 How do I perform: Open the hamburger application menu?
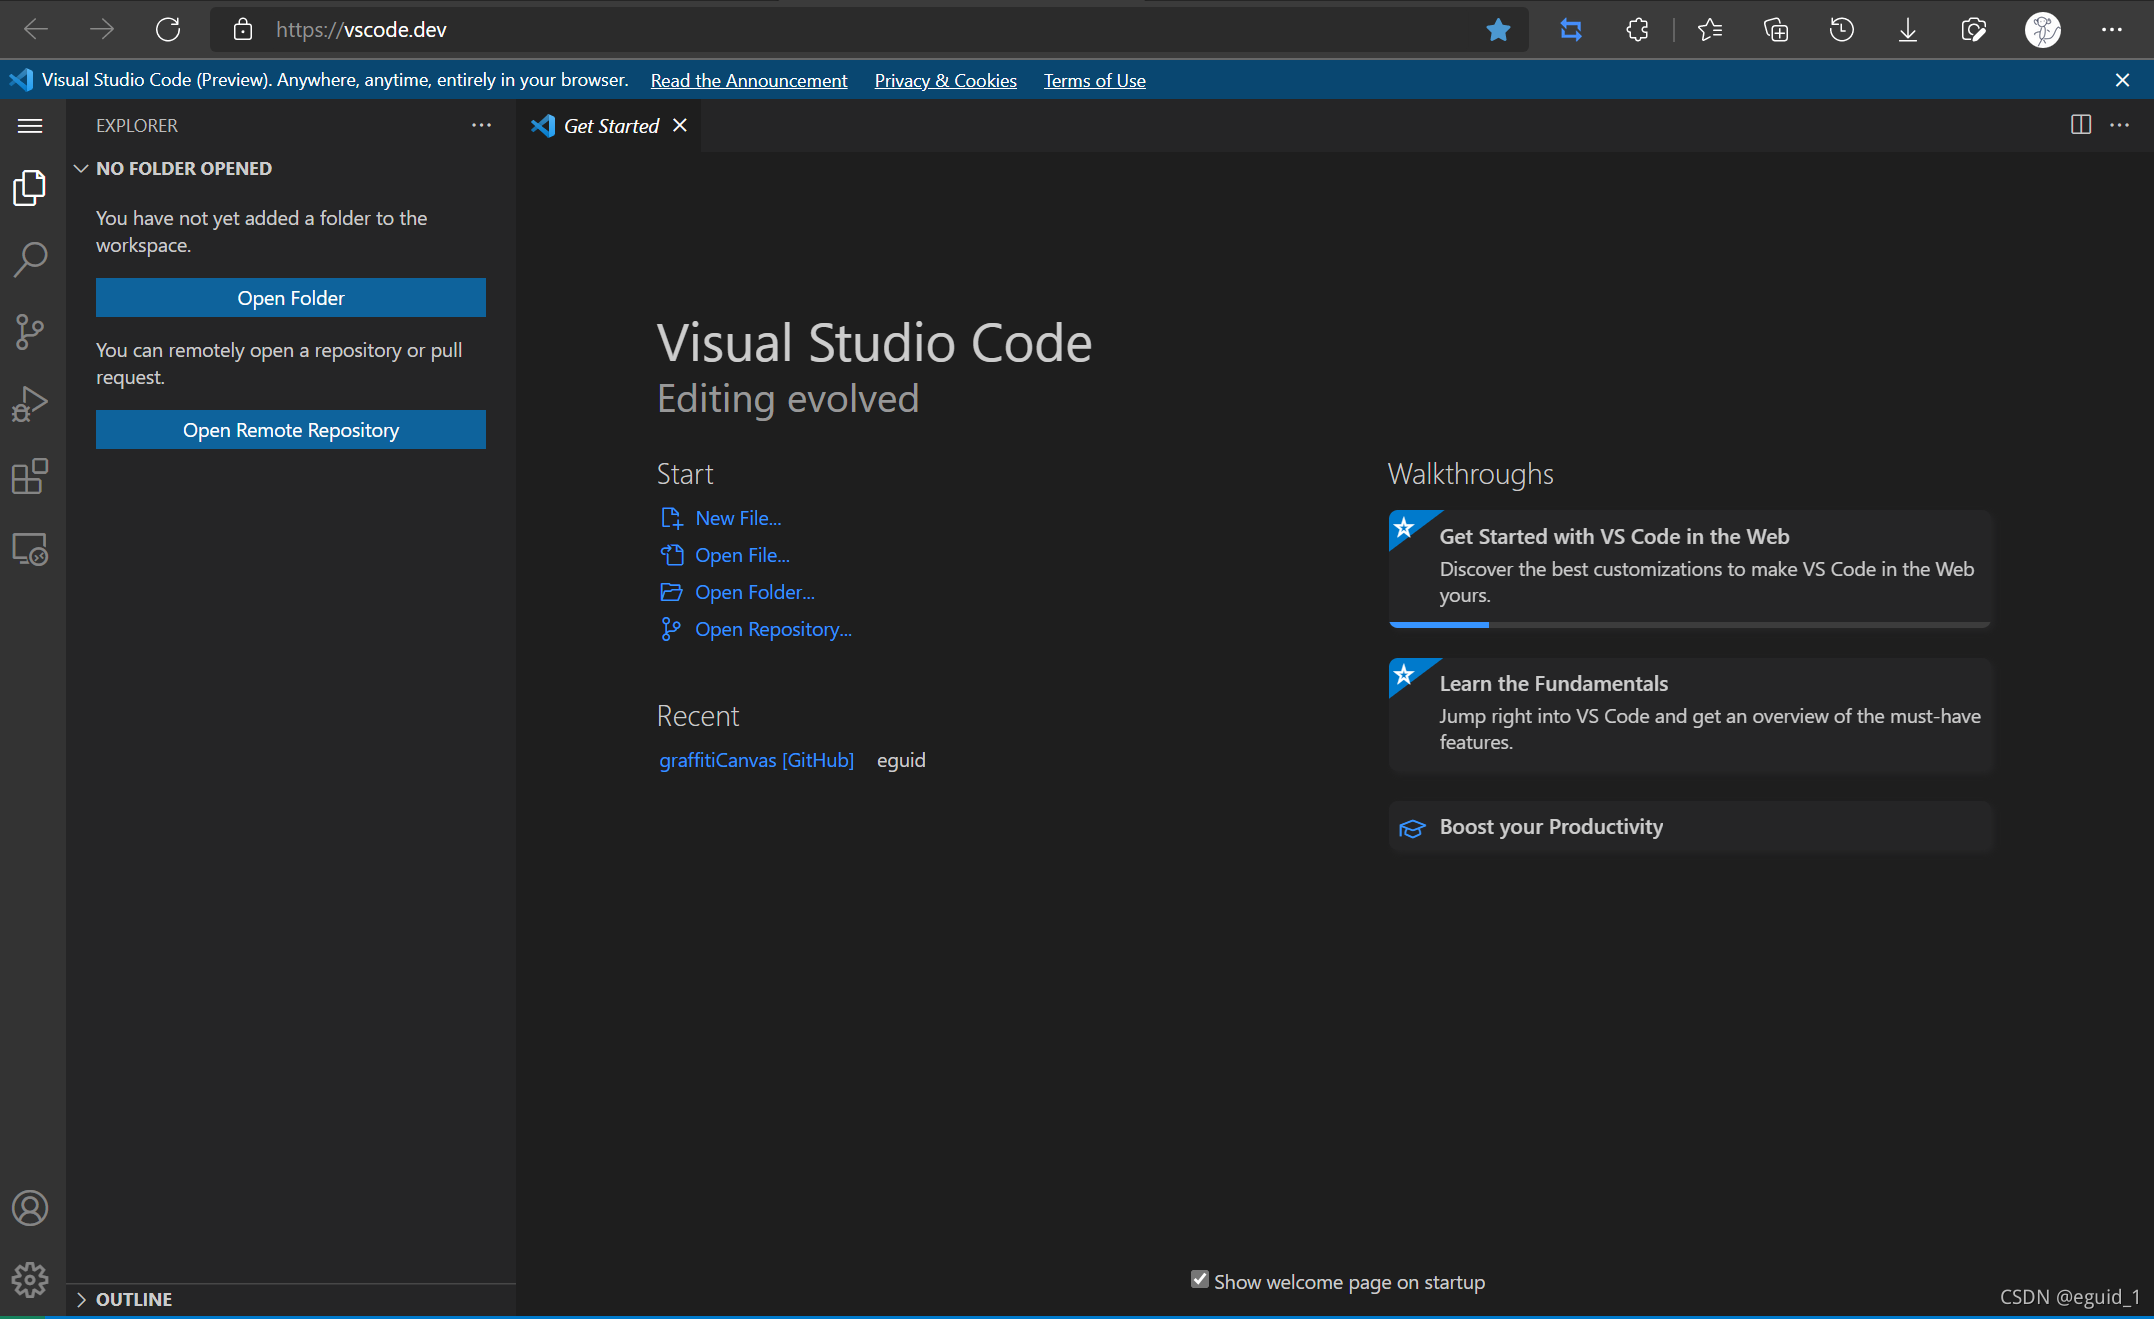point(30,125)
